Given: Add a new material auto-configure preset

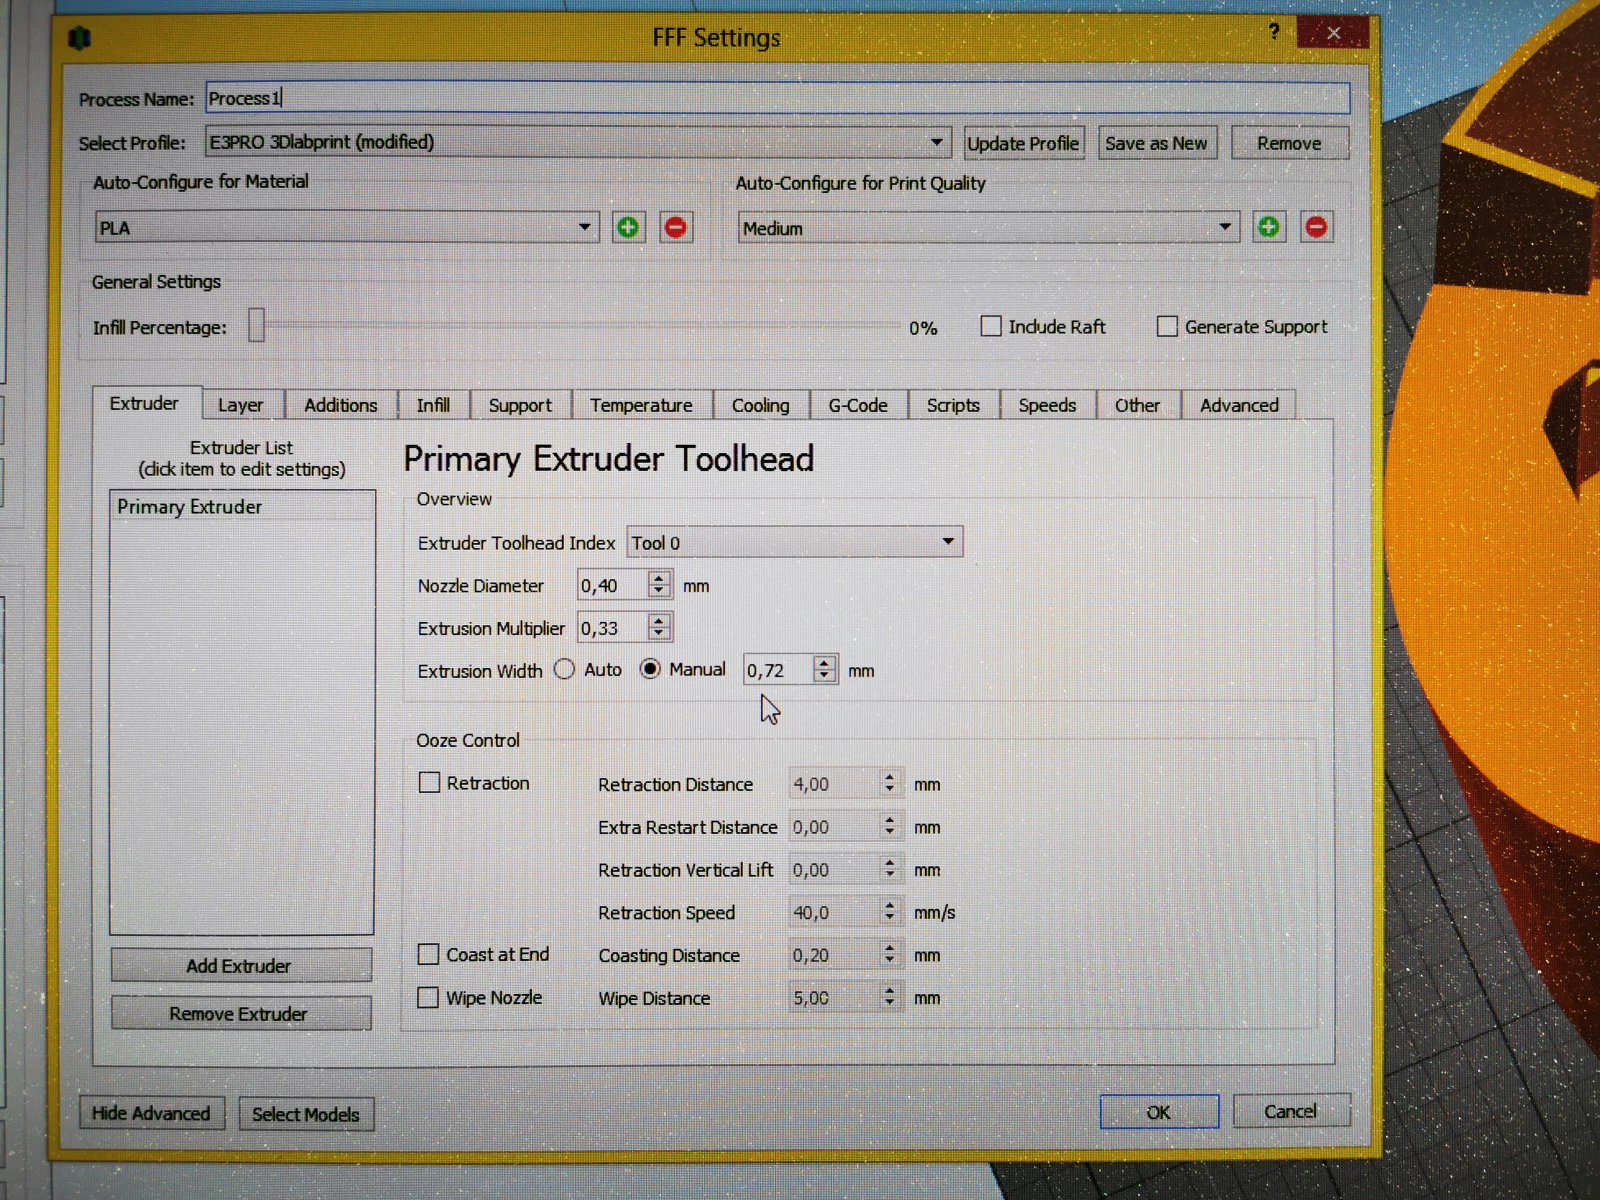Looking at the screenshot, I should coord(628,227).
